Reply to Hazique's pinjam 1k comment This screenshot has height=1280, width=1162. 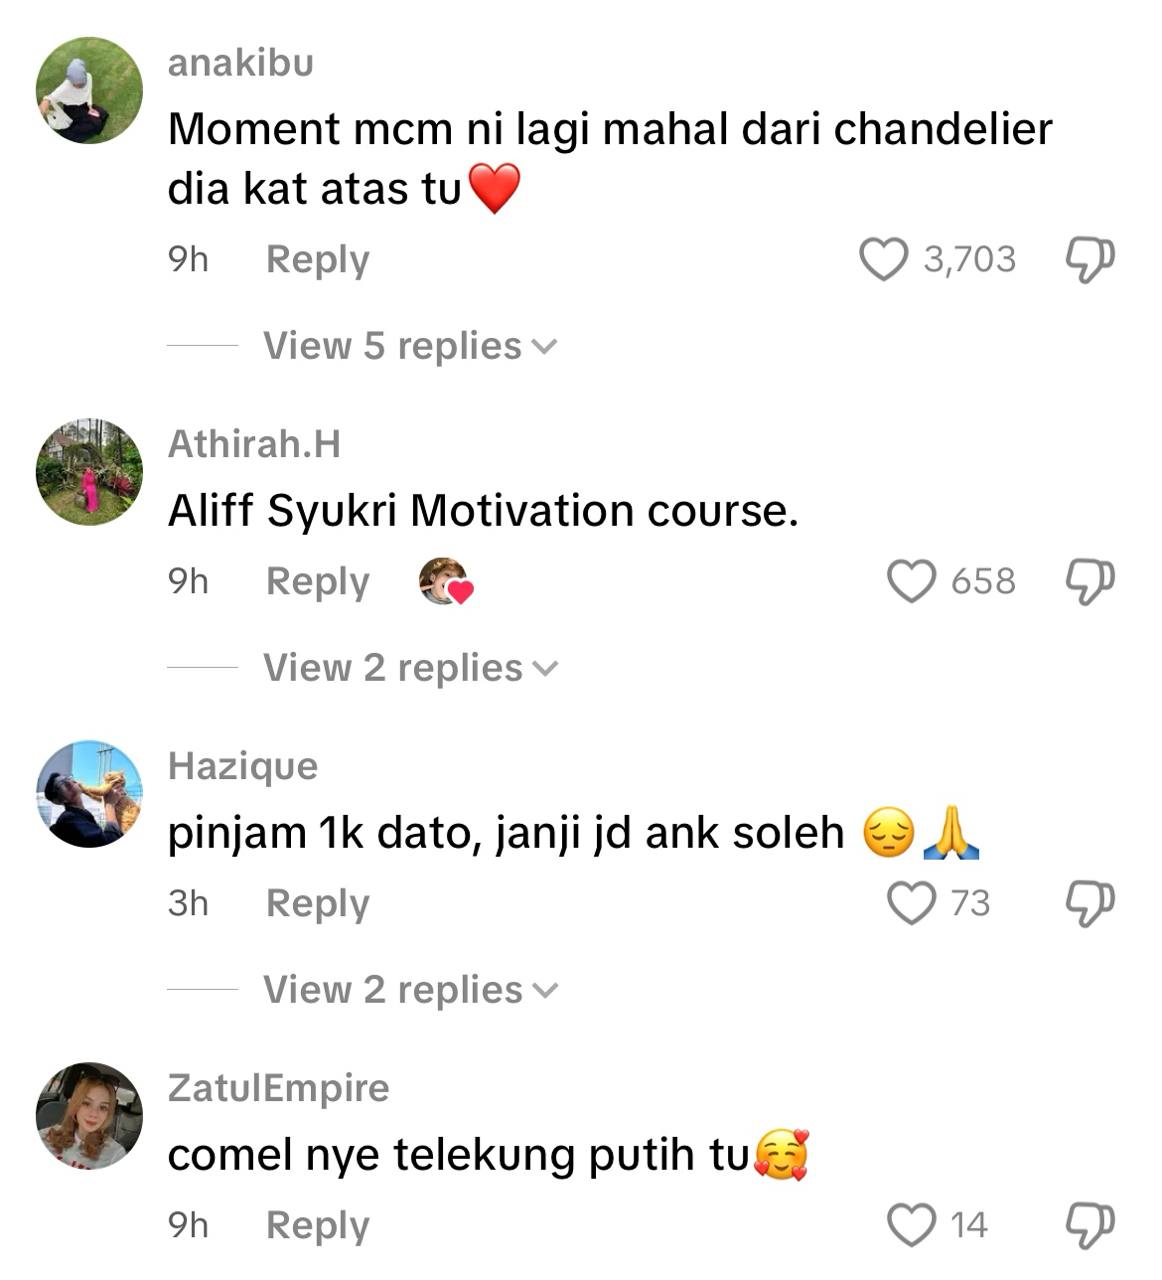[317, 904]
